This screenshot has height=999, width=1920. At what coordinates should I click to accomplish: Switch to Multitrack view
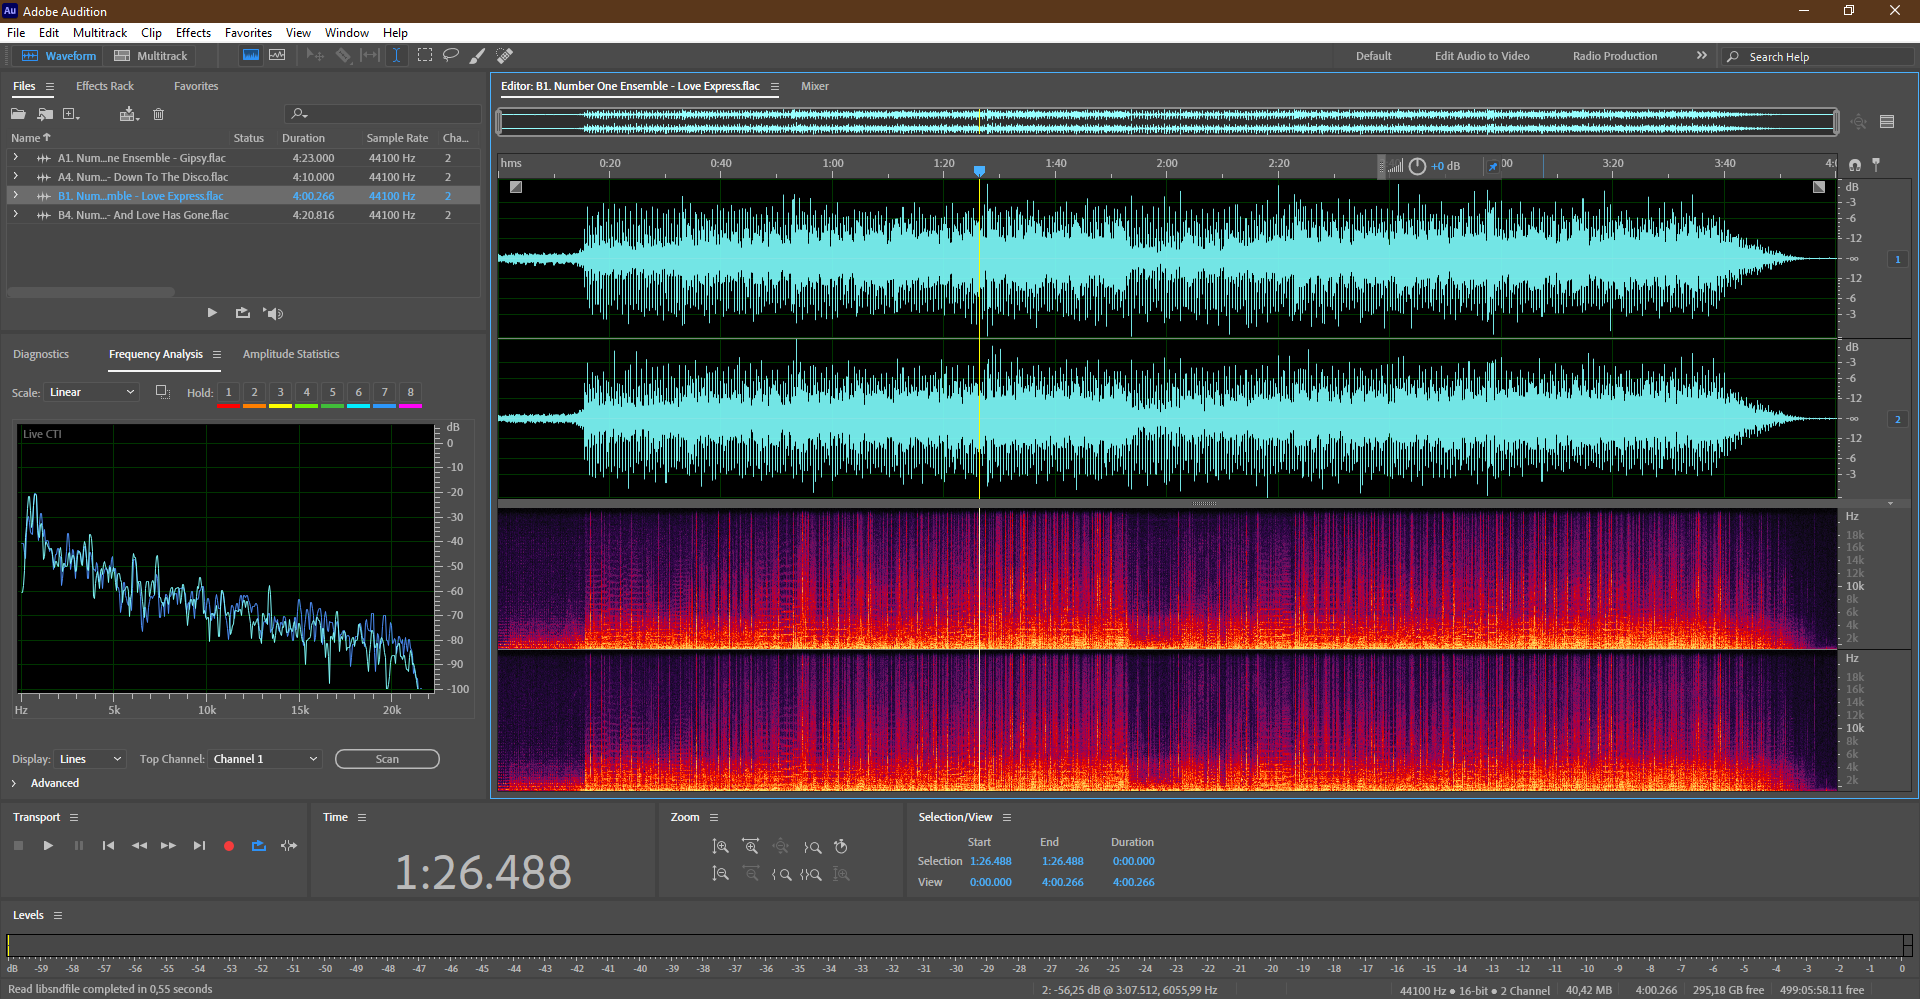pyautogui.click(x=151, y=56)
